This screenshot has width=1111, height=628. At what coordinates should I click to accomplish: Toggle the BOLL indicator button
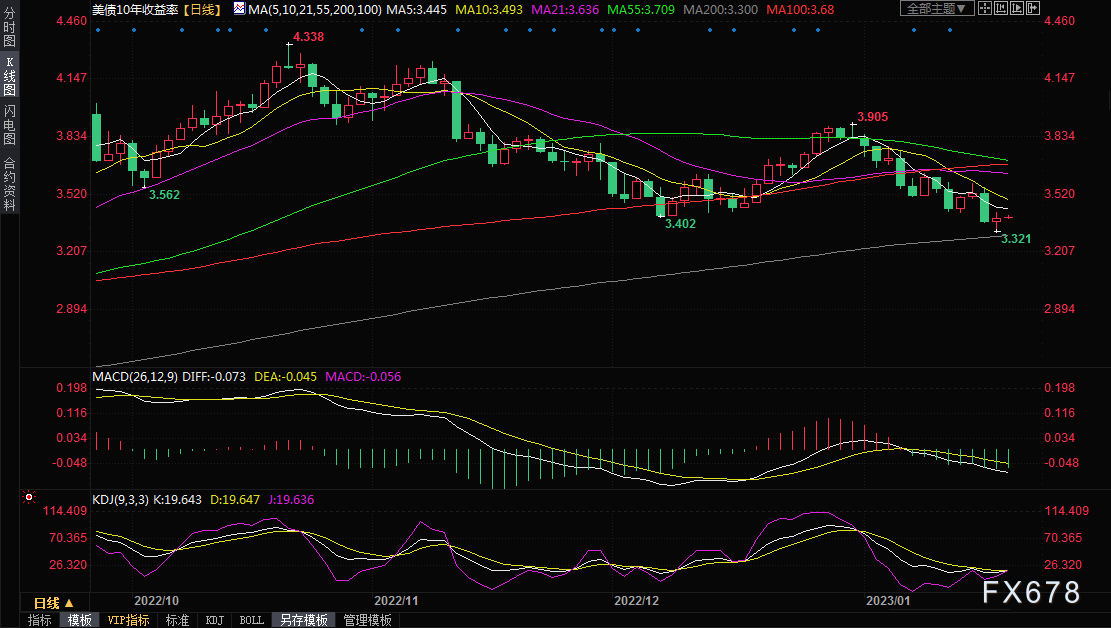click(x=250, y=620)
